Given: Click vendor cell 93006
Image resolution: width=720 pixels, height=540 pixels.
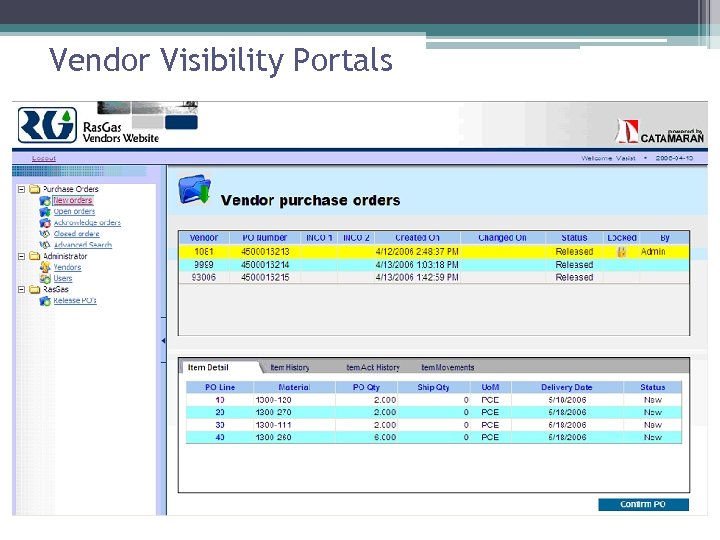Looking at the screenshot, I should point(203,277).
